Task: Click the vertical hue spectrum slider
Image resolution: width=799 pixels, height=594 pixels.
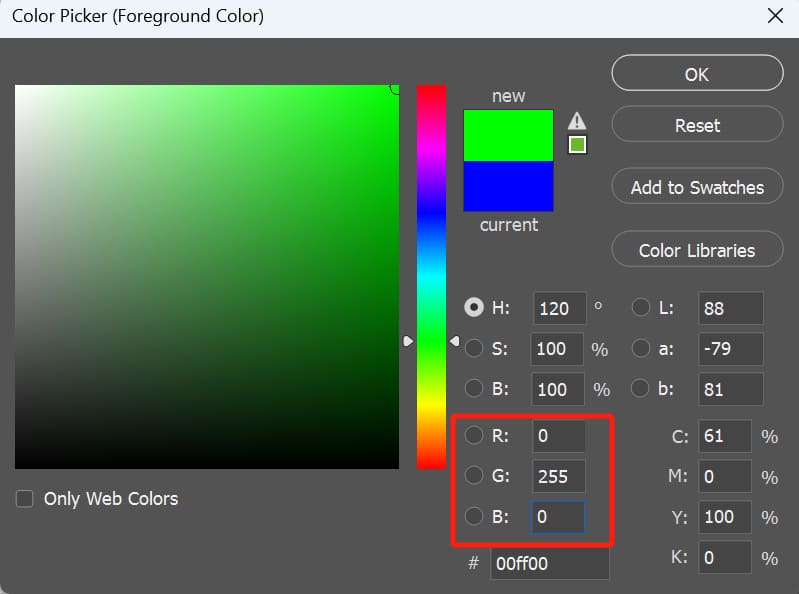Action: (x=431, y=277)
